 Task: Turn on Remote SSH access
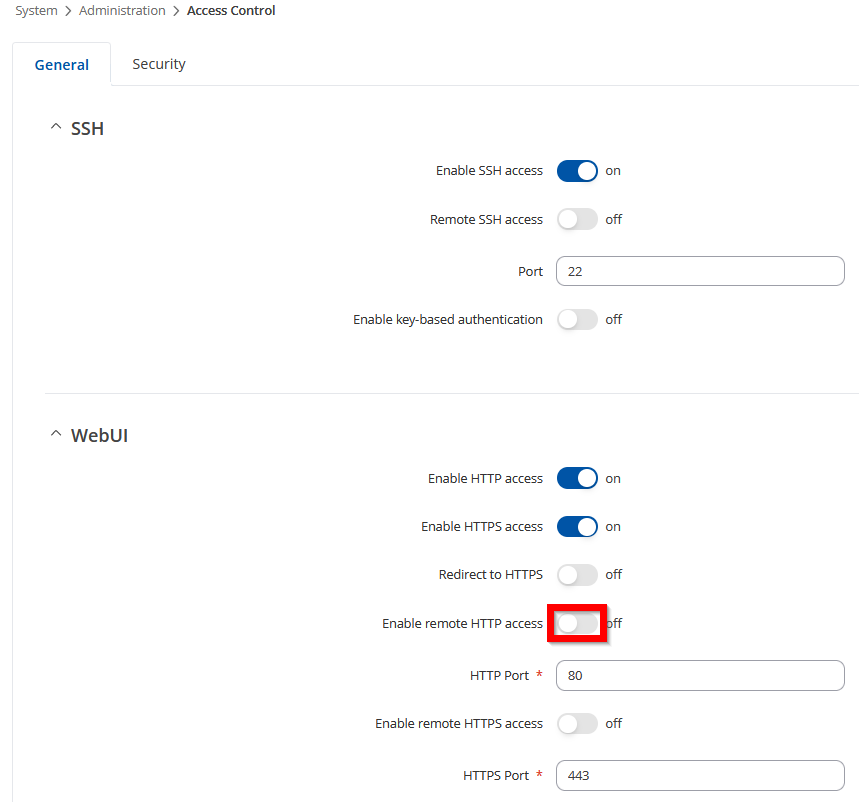(x=577, y=220)
